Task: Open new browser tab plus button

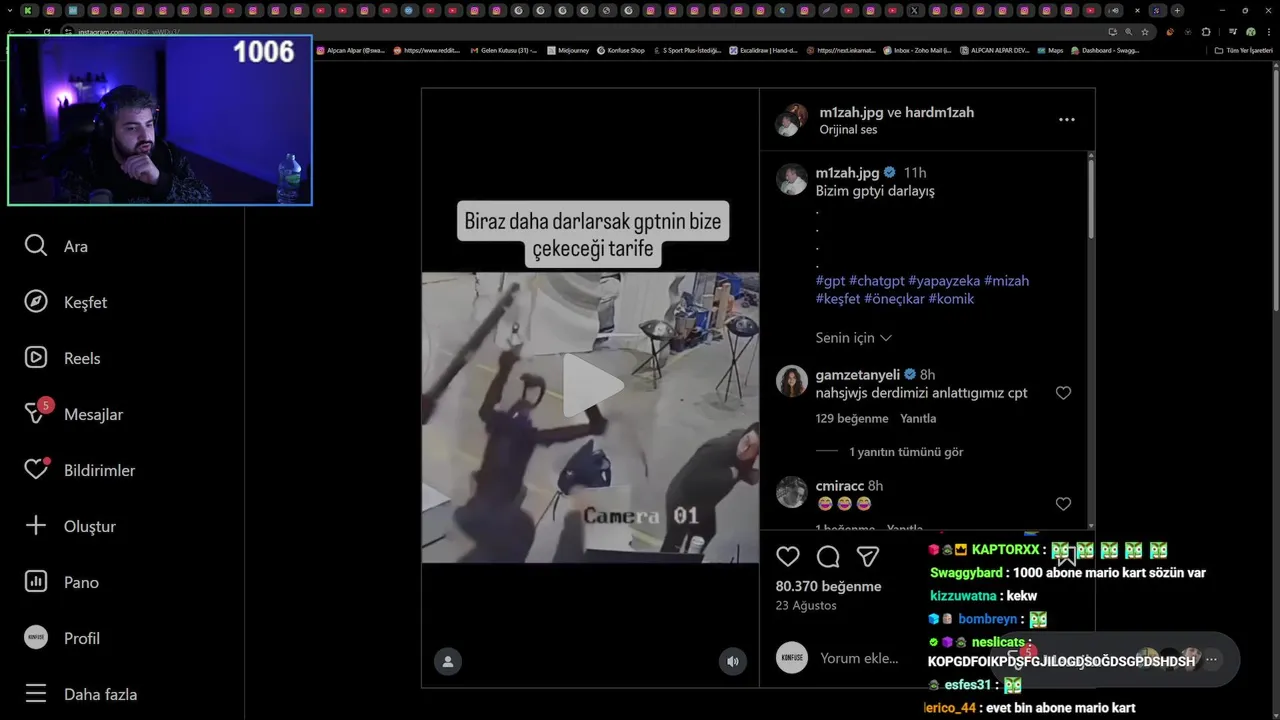Action: click(1177, 10)
